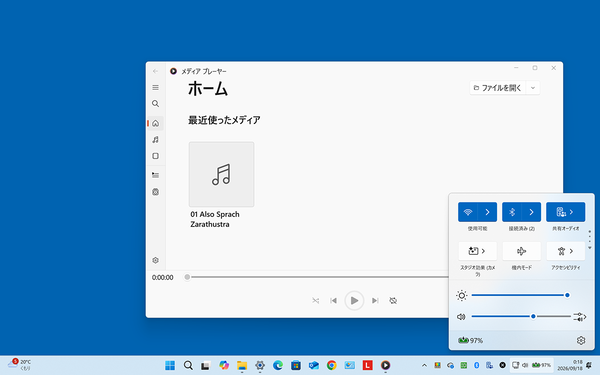Open Media Player settings gear in sidebar
Screen dimensions: 600x375
point(155,260)
